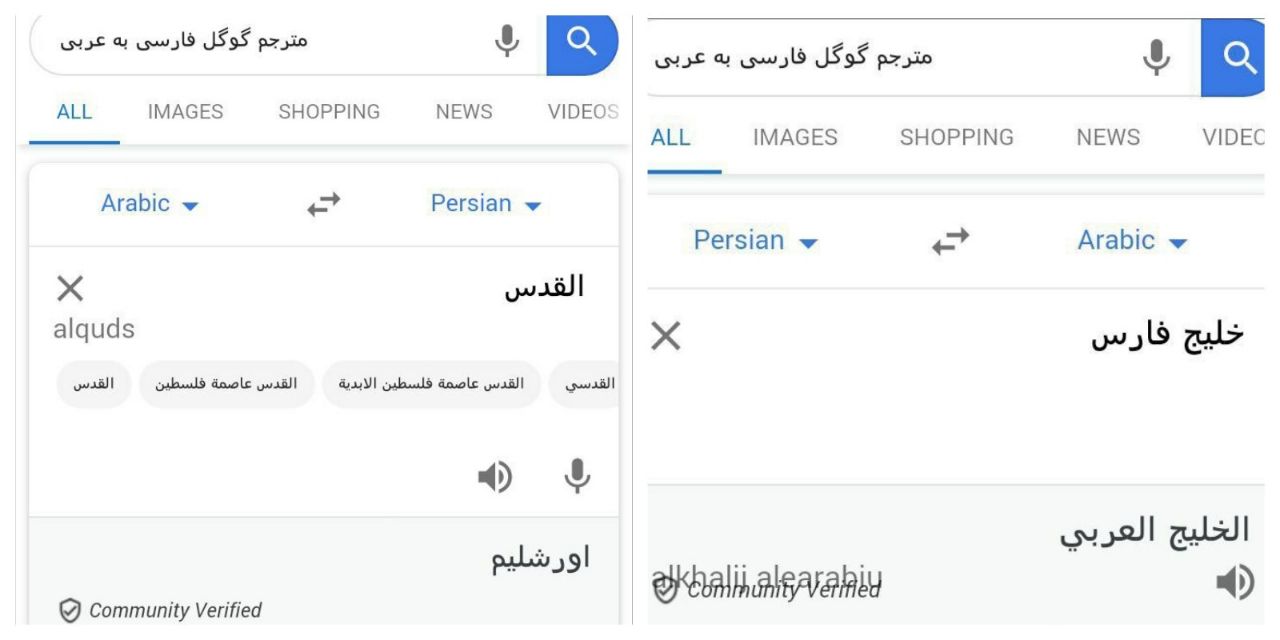
Task: Tap the microphone in left search bar
Action: coord(508,41)
